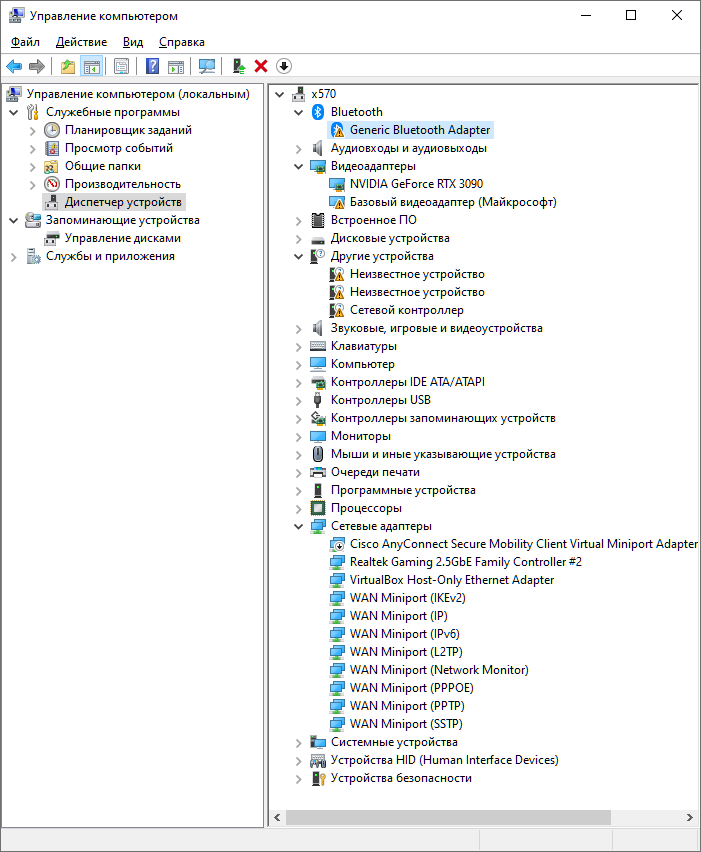The height and width of the screenshot is (852, 701).
Task: Click the Устройства безопасности icon
Action: (318, 778)
